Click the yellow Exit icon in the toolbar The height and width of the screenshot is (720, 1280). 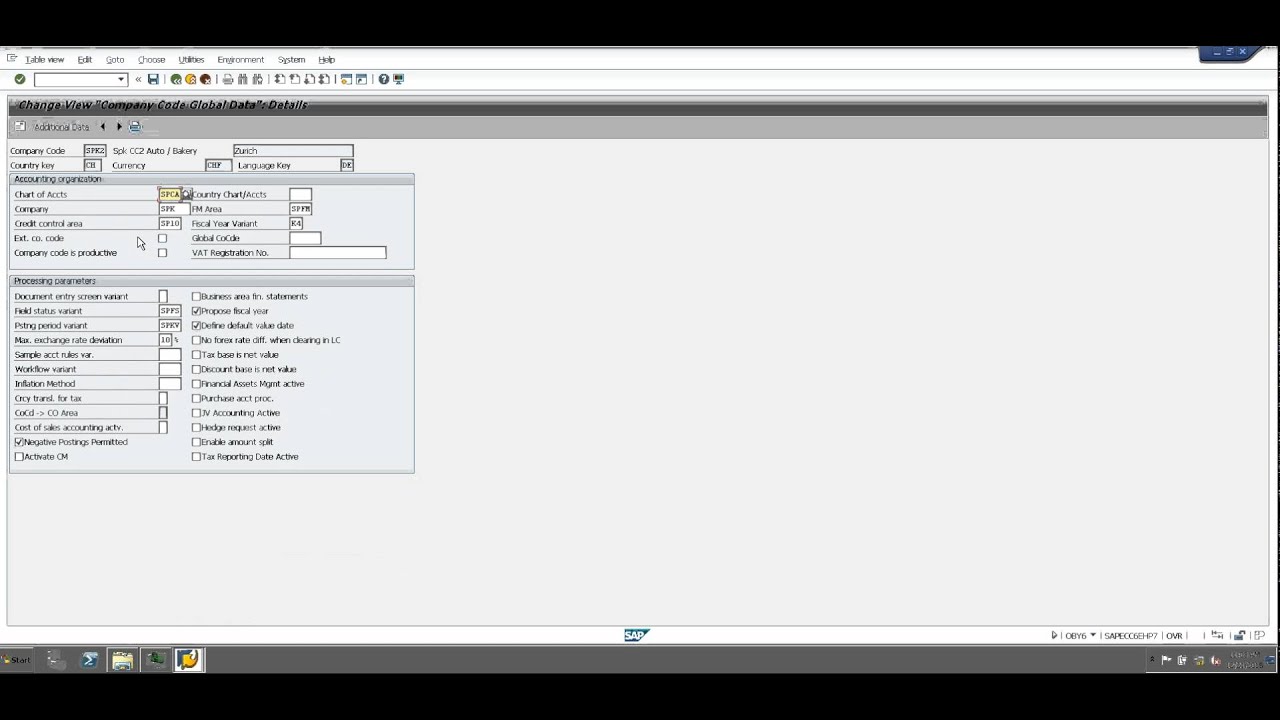click(x=190, y=79)
